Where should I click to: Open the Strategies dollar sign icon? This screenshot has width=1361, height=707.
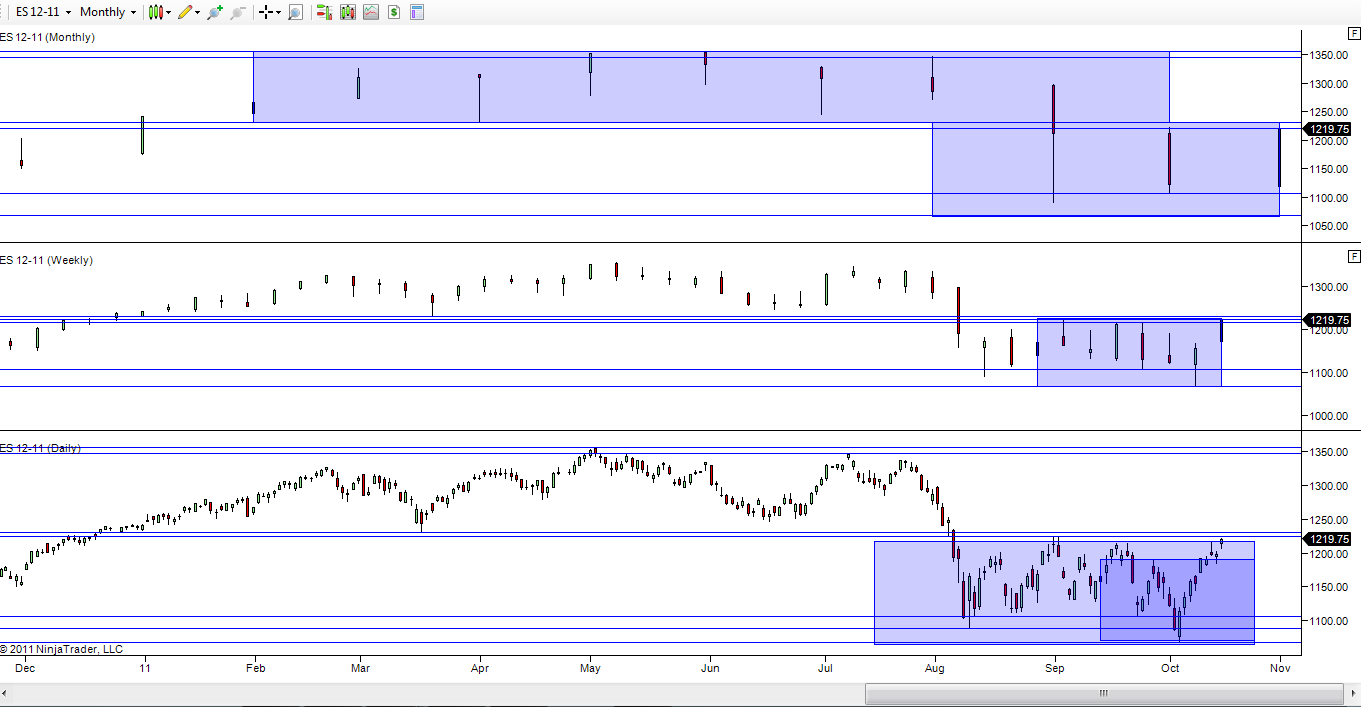coord(394,12)
